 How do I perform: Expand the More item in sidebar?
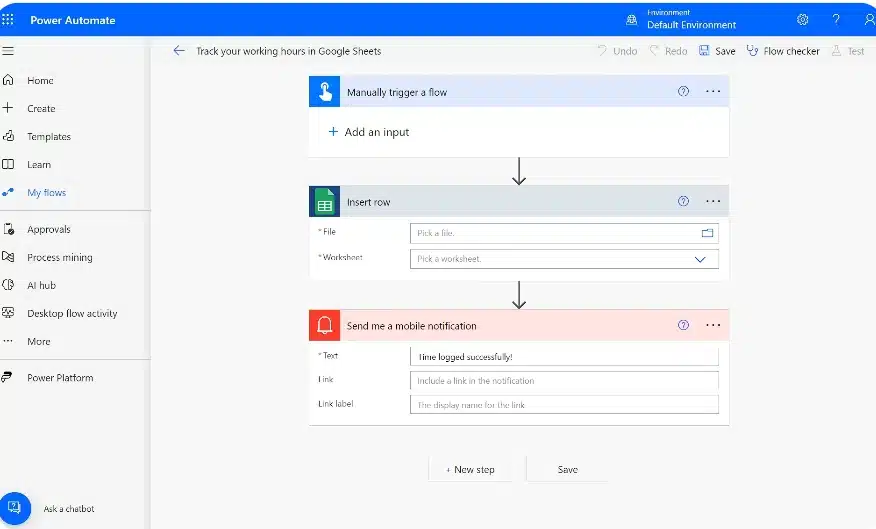39,341
